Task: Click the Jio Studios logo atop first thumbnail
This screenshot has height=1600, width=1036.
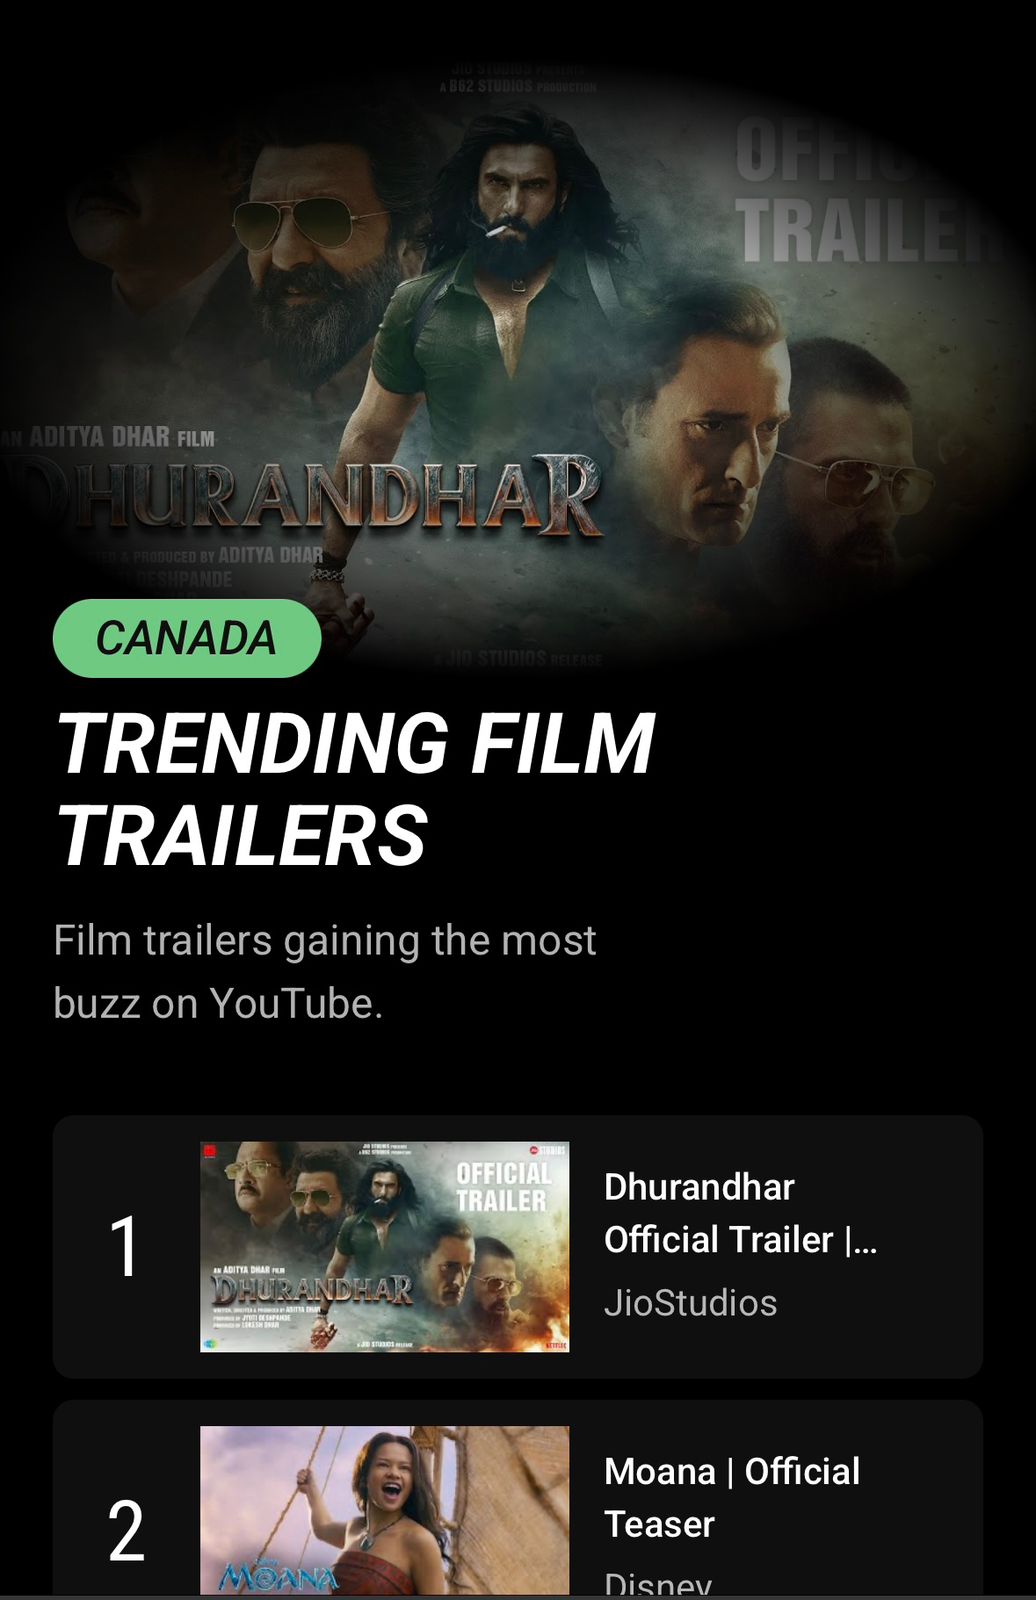Action: coord(546,1151)
